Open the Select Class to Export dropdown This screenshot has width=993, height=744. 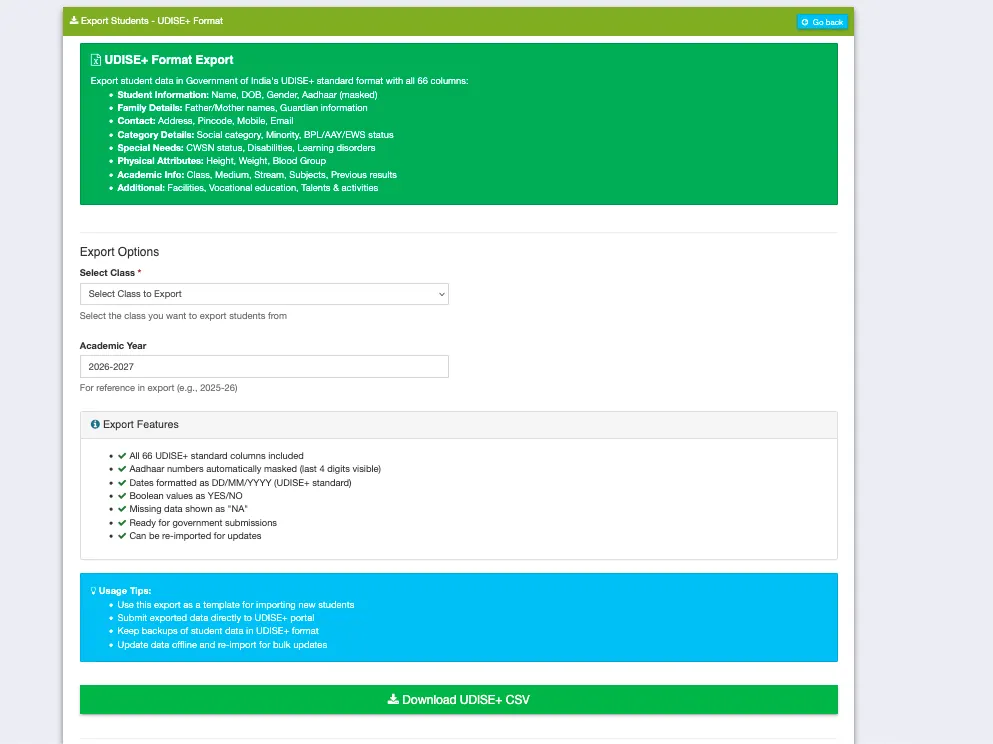(x=264, y=294)
